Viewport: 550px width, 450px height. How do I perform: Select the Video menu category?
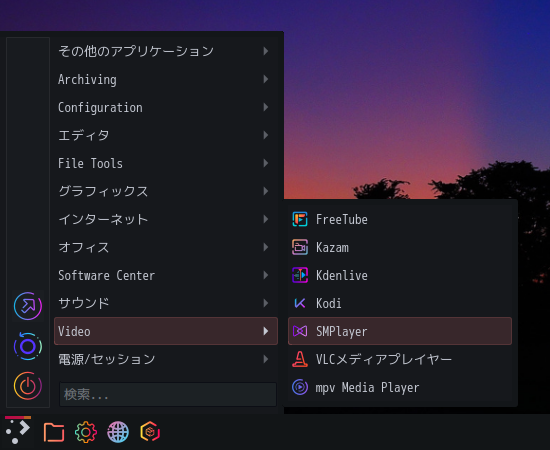click(x=166, y=331)
